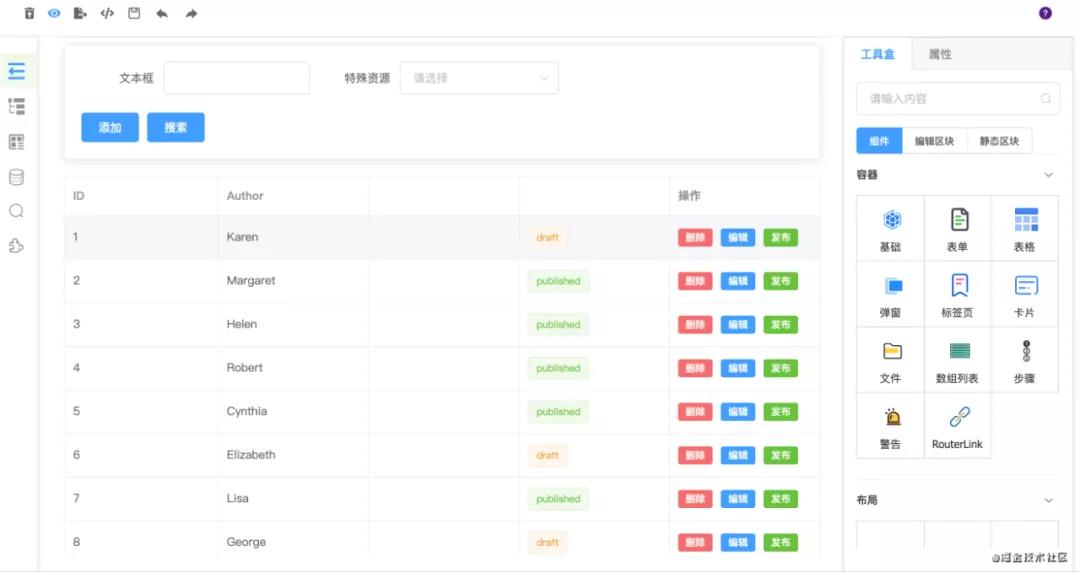The height and width of the screenshot is (573, 1080).
Task: Click the published tag in Margaret's row
Action: click(x=559, y=281)
